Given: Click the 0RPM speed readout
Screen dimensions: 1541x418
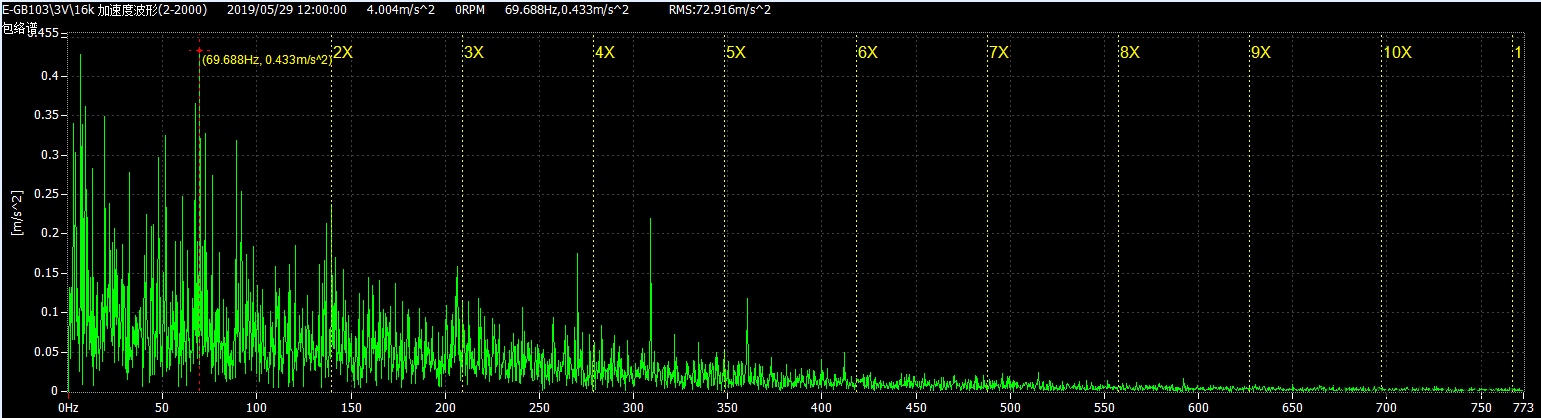Looking at the screenshot, I should click(470, 9).
